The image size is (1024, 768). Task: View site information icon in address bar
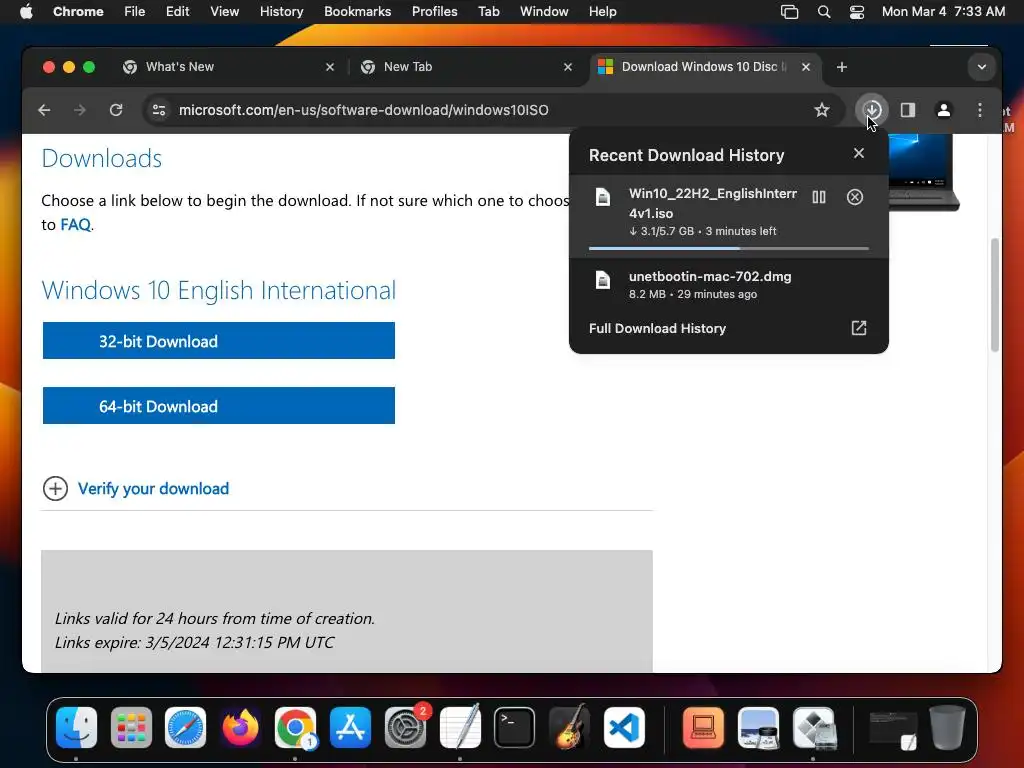point(159,110)
